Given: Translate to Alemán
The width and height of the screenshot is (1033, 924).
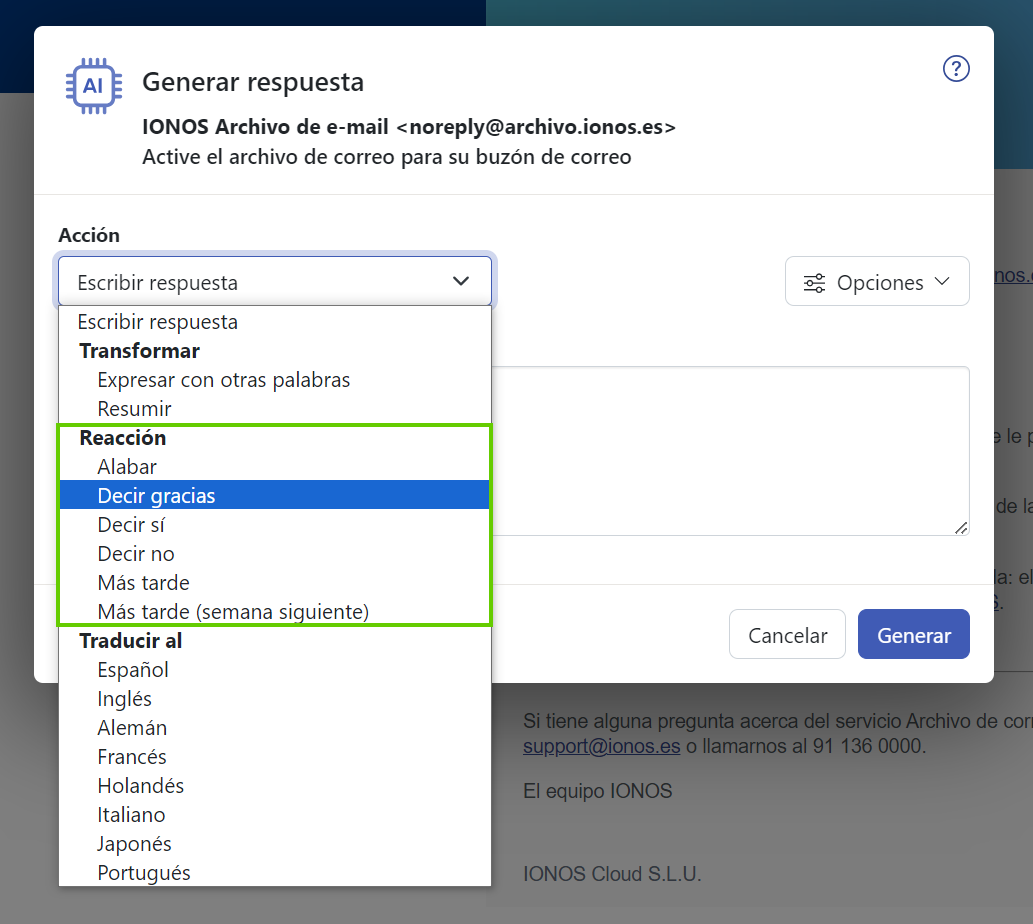Looking at the screenshot, I should point(275,728).
